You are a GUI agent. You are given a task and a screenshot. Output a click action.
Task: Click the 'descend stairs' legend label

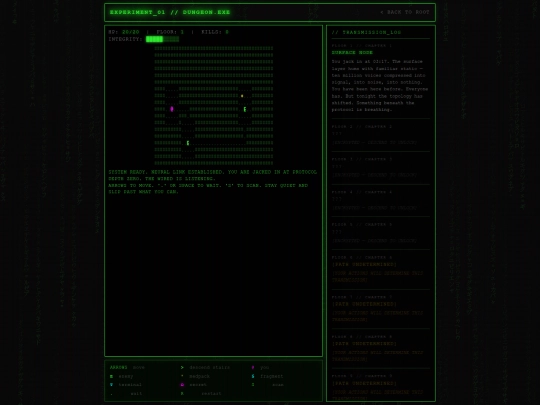tap(210, 367)
